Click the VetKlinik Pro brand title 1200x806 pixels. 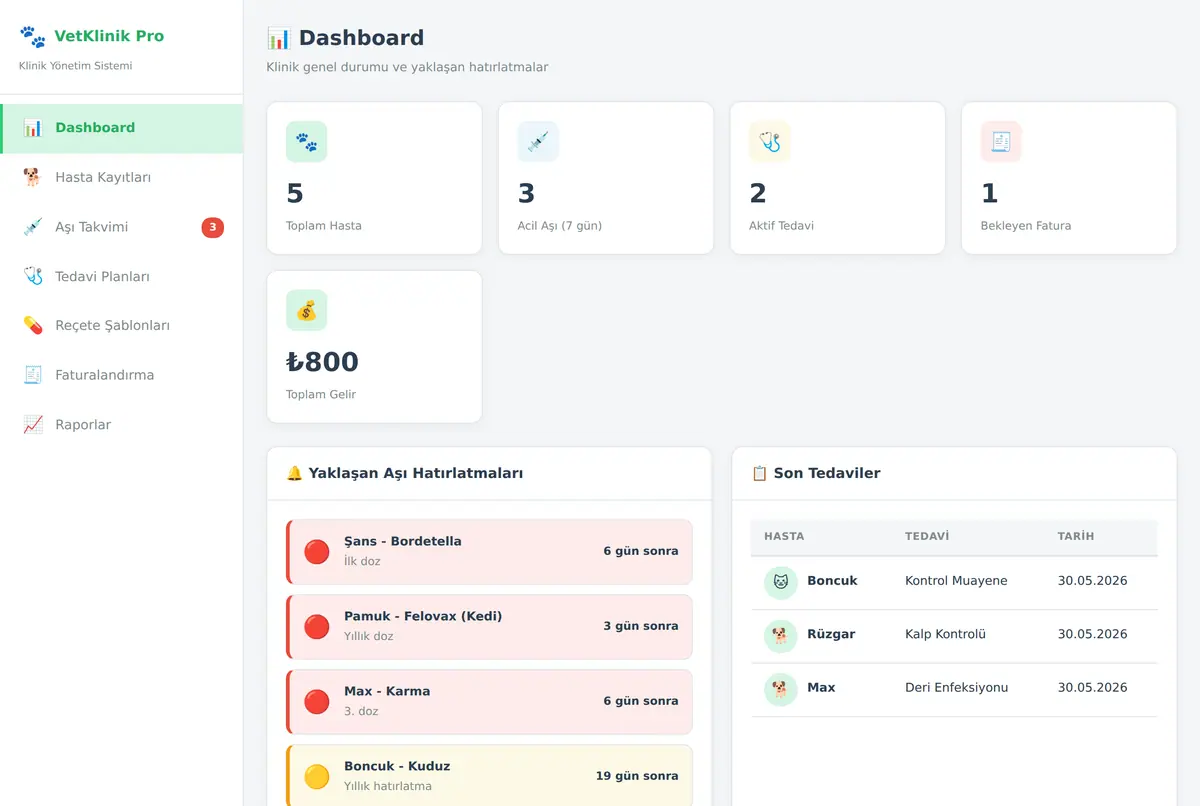click(x=109, y=36)
